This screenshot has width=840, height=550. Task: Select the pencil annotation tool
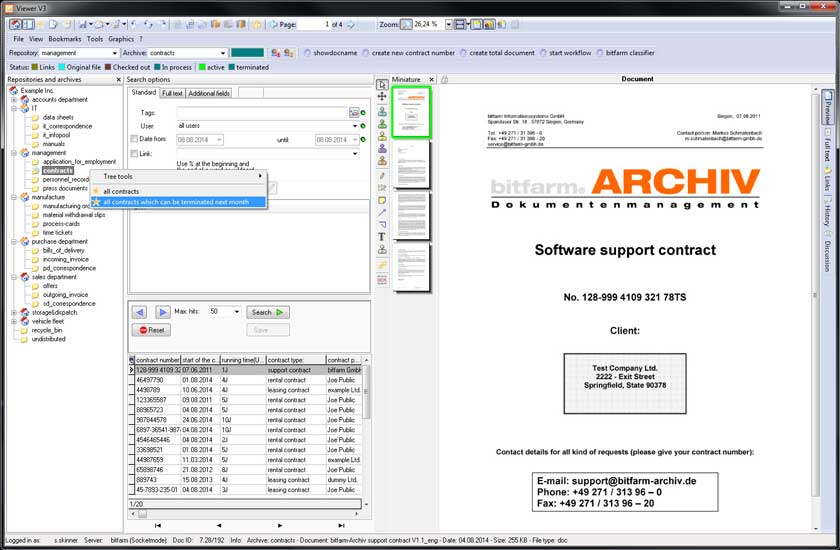(x=382, y=175)
